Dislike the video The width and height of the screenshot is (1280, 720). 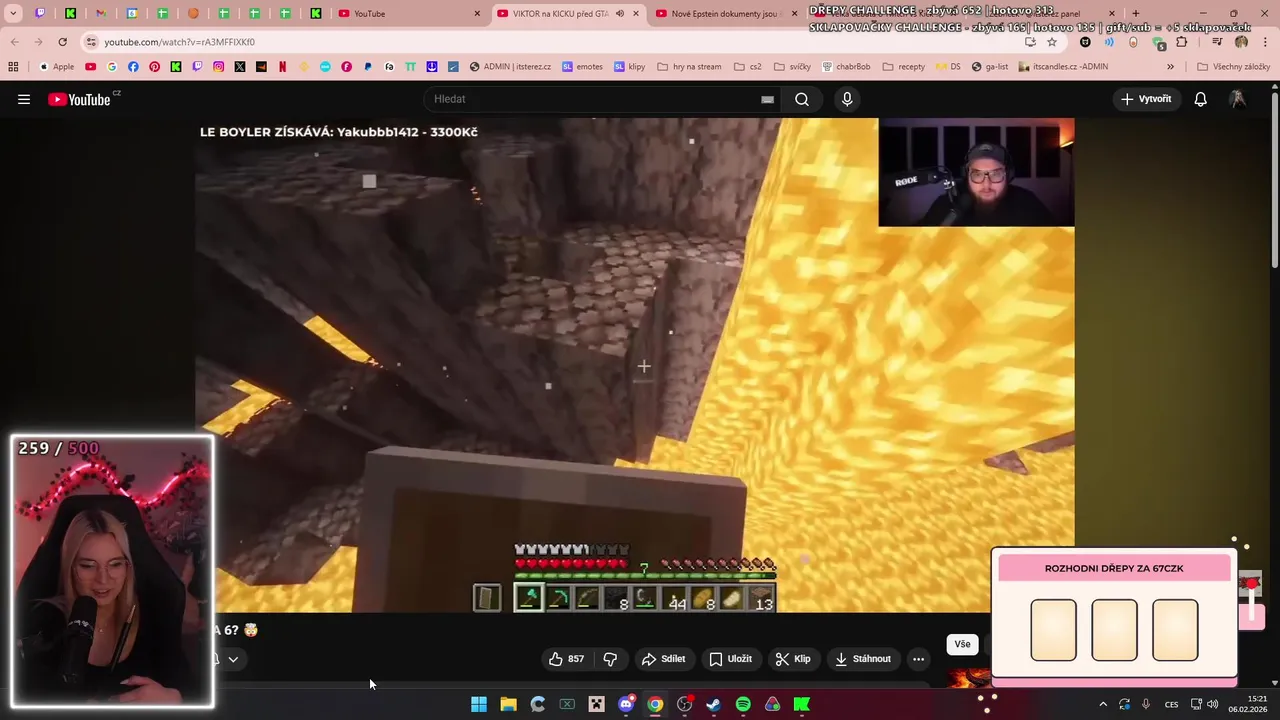tap(610, 659)
